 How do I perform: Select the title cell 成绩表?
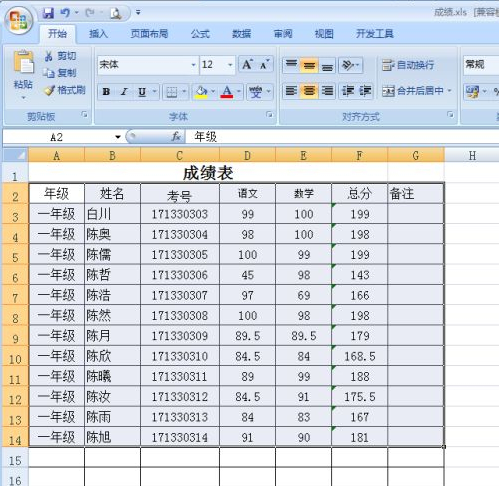208,173
